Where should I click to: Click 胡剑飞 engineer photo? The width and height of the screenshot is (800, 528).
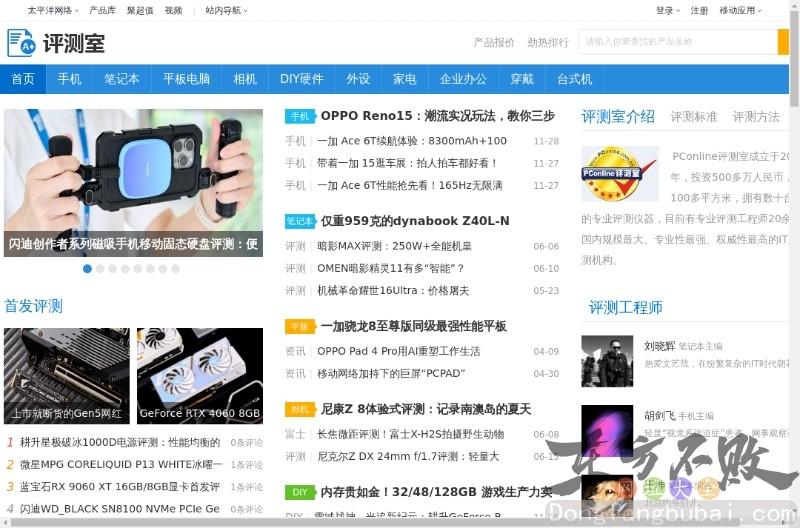(607, 431)
